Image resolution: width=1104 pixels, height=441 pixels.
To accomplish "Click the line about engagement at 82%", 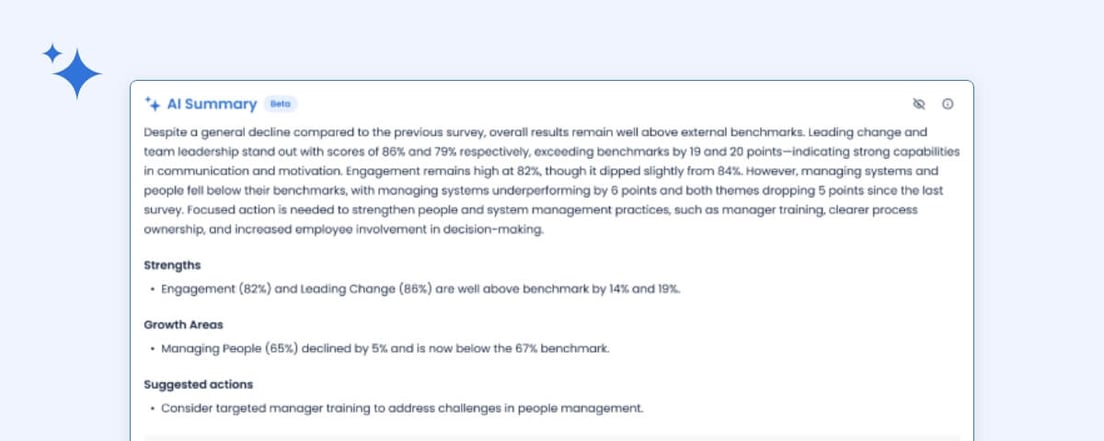I will tap(541, 171).
